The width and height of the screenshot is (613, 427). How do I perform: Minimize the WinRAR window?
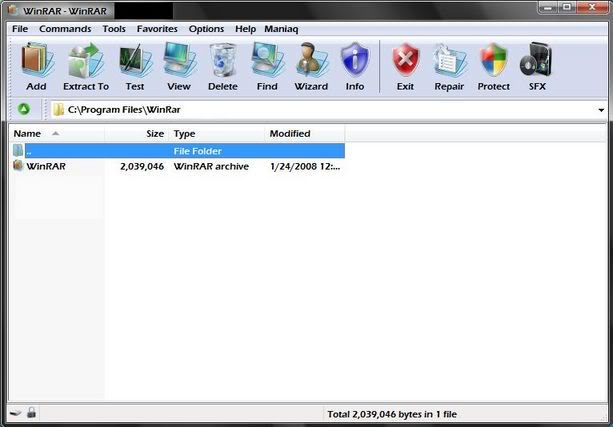[x=548, y=7]
